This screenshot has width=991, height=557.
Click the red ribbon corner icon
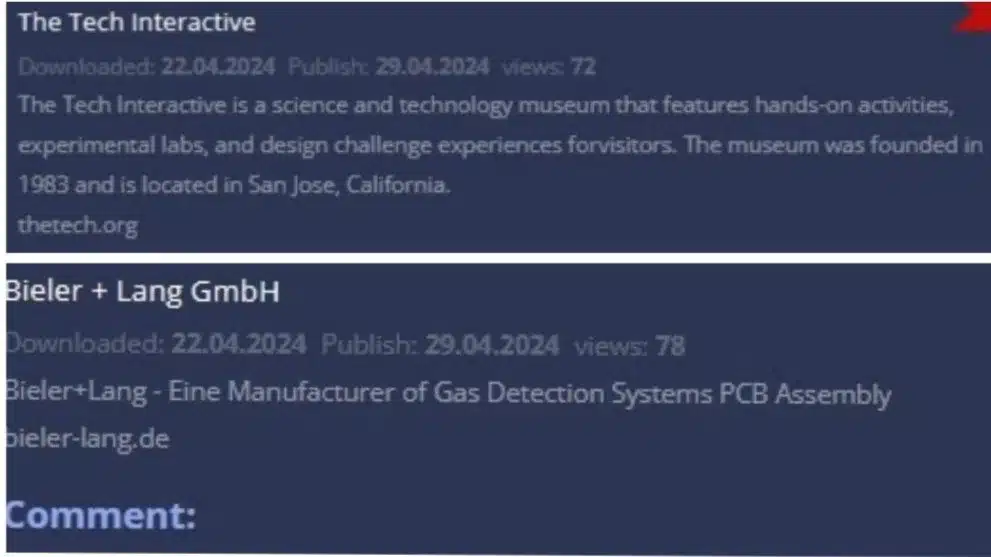974,17
